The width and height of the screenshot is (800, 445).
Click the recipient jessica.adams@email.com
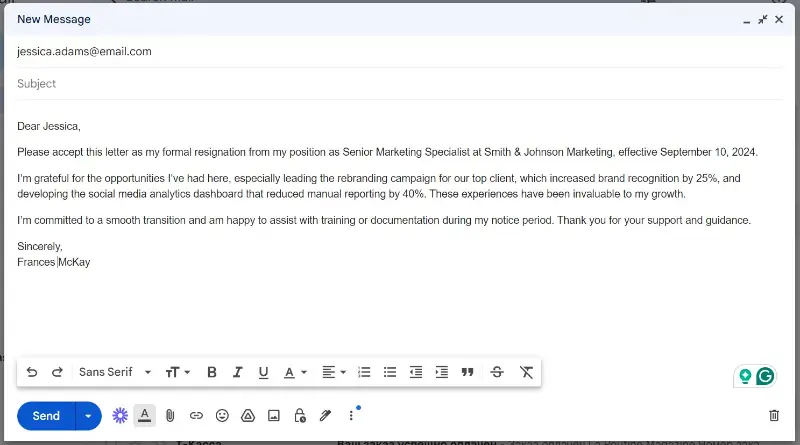(x=84, y=52)
